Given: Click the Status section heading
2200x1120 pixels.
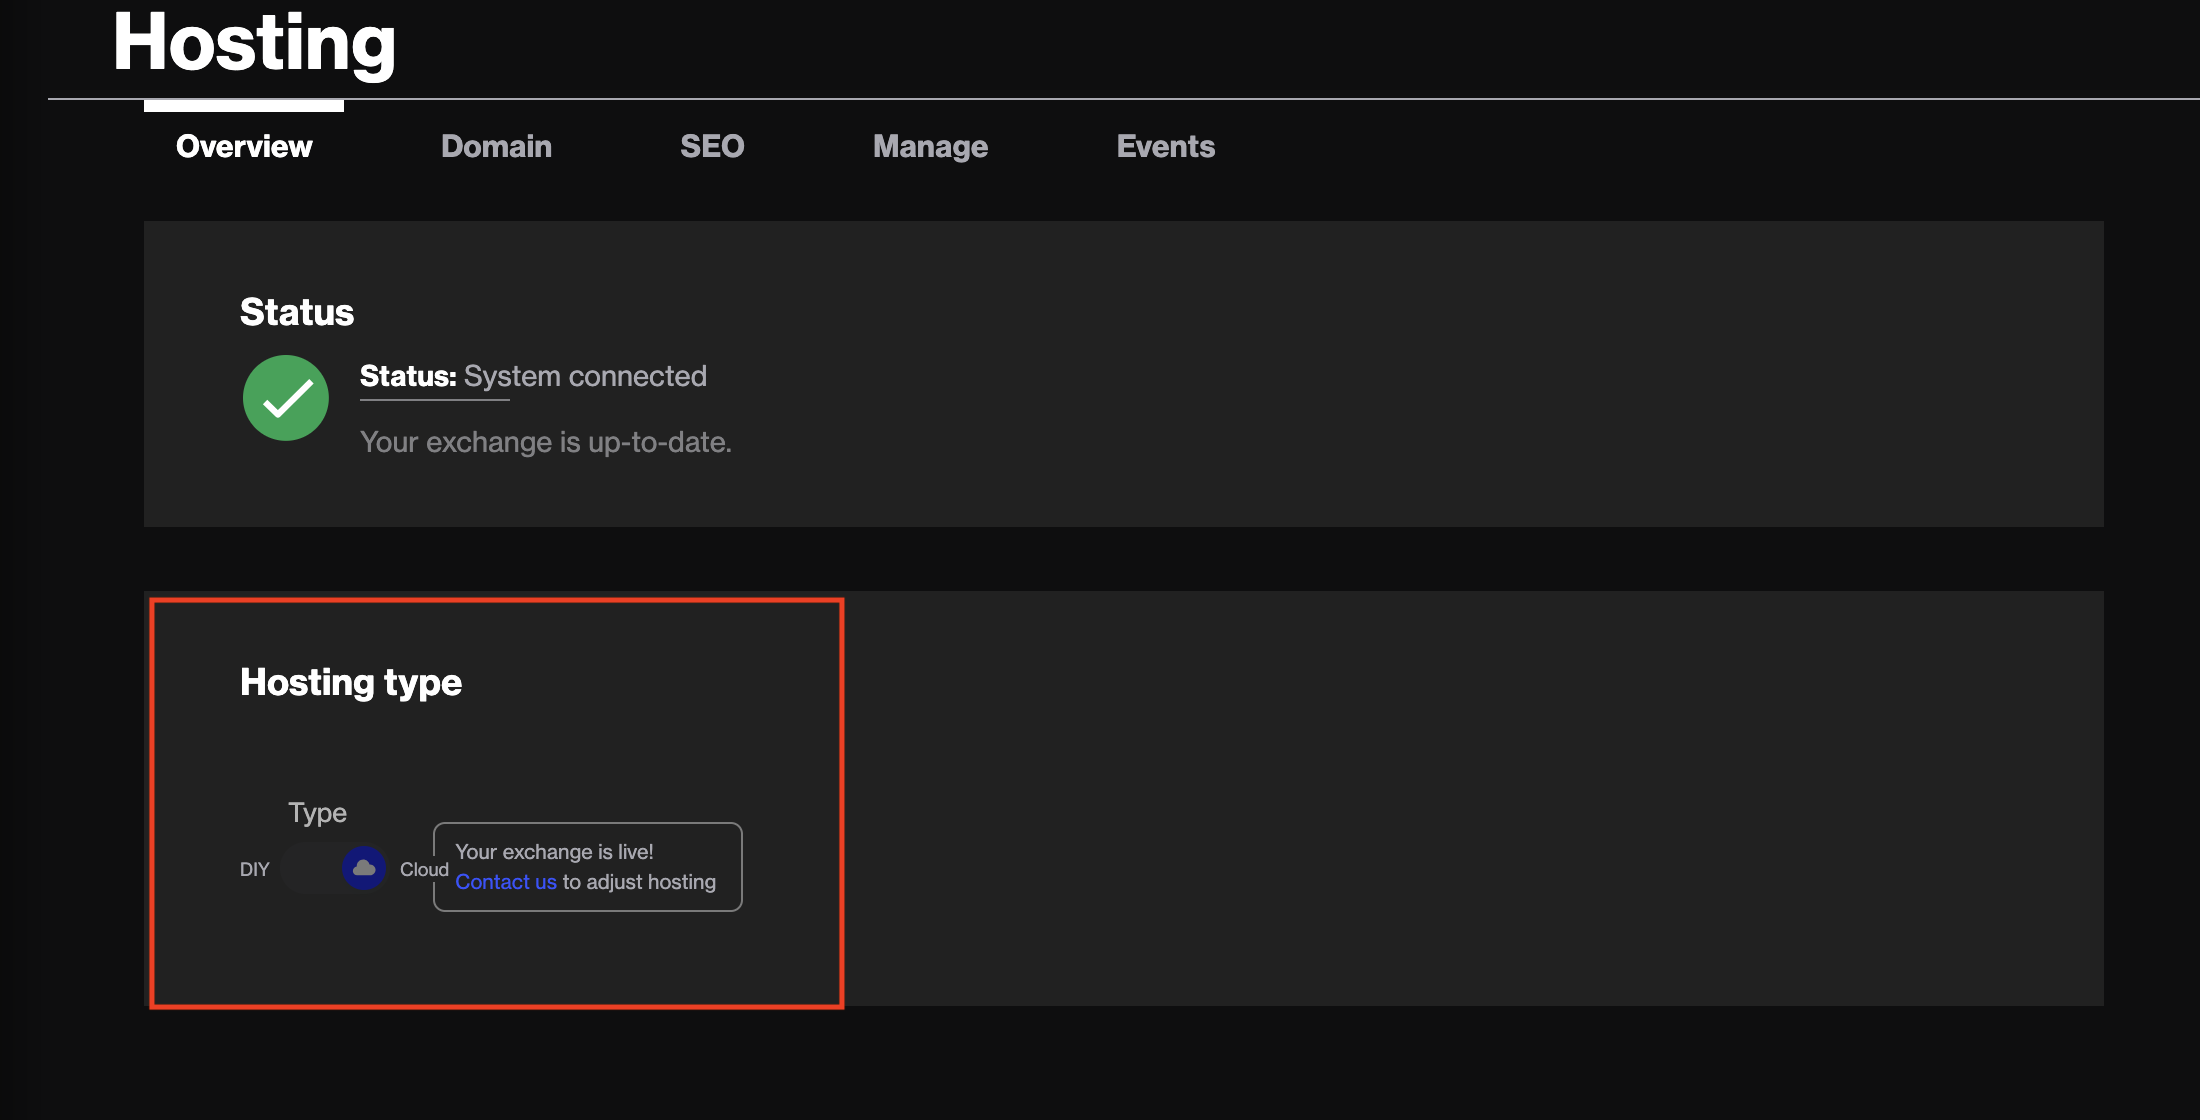Looking at the screenshot, I should pyautogui.click(x=297, y=312).
